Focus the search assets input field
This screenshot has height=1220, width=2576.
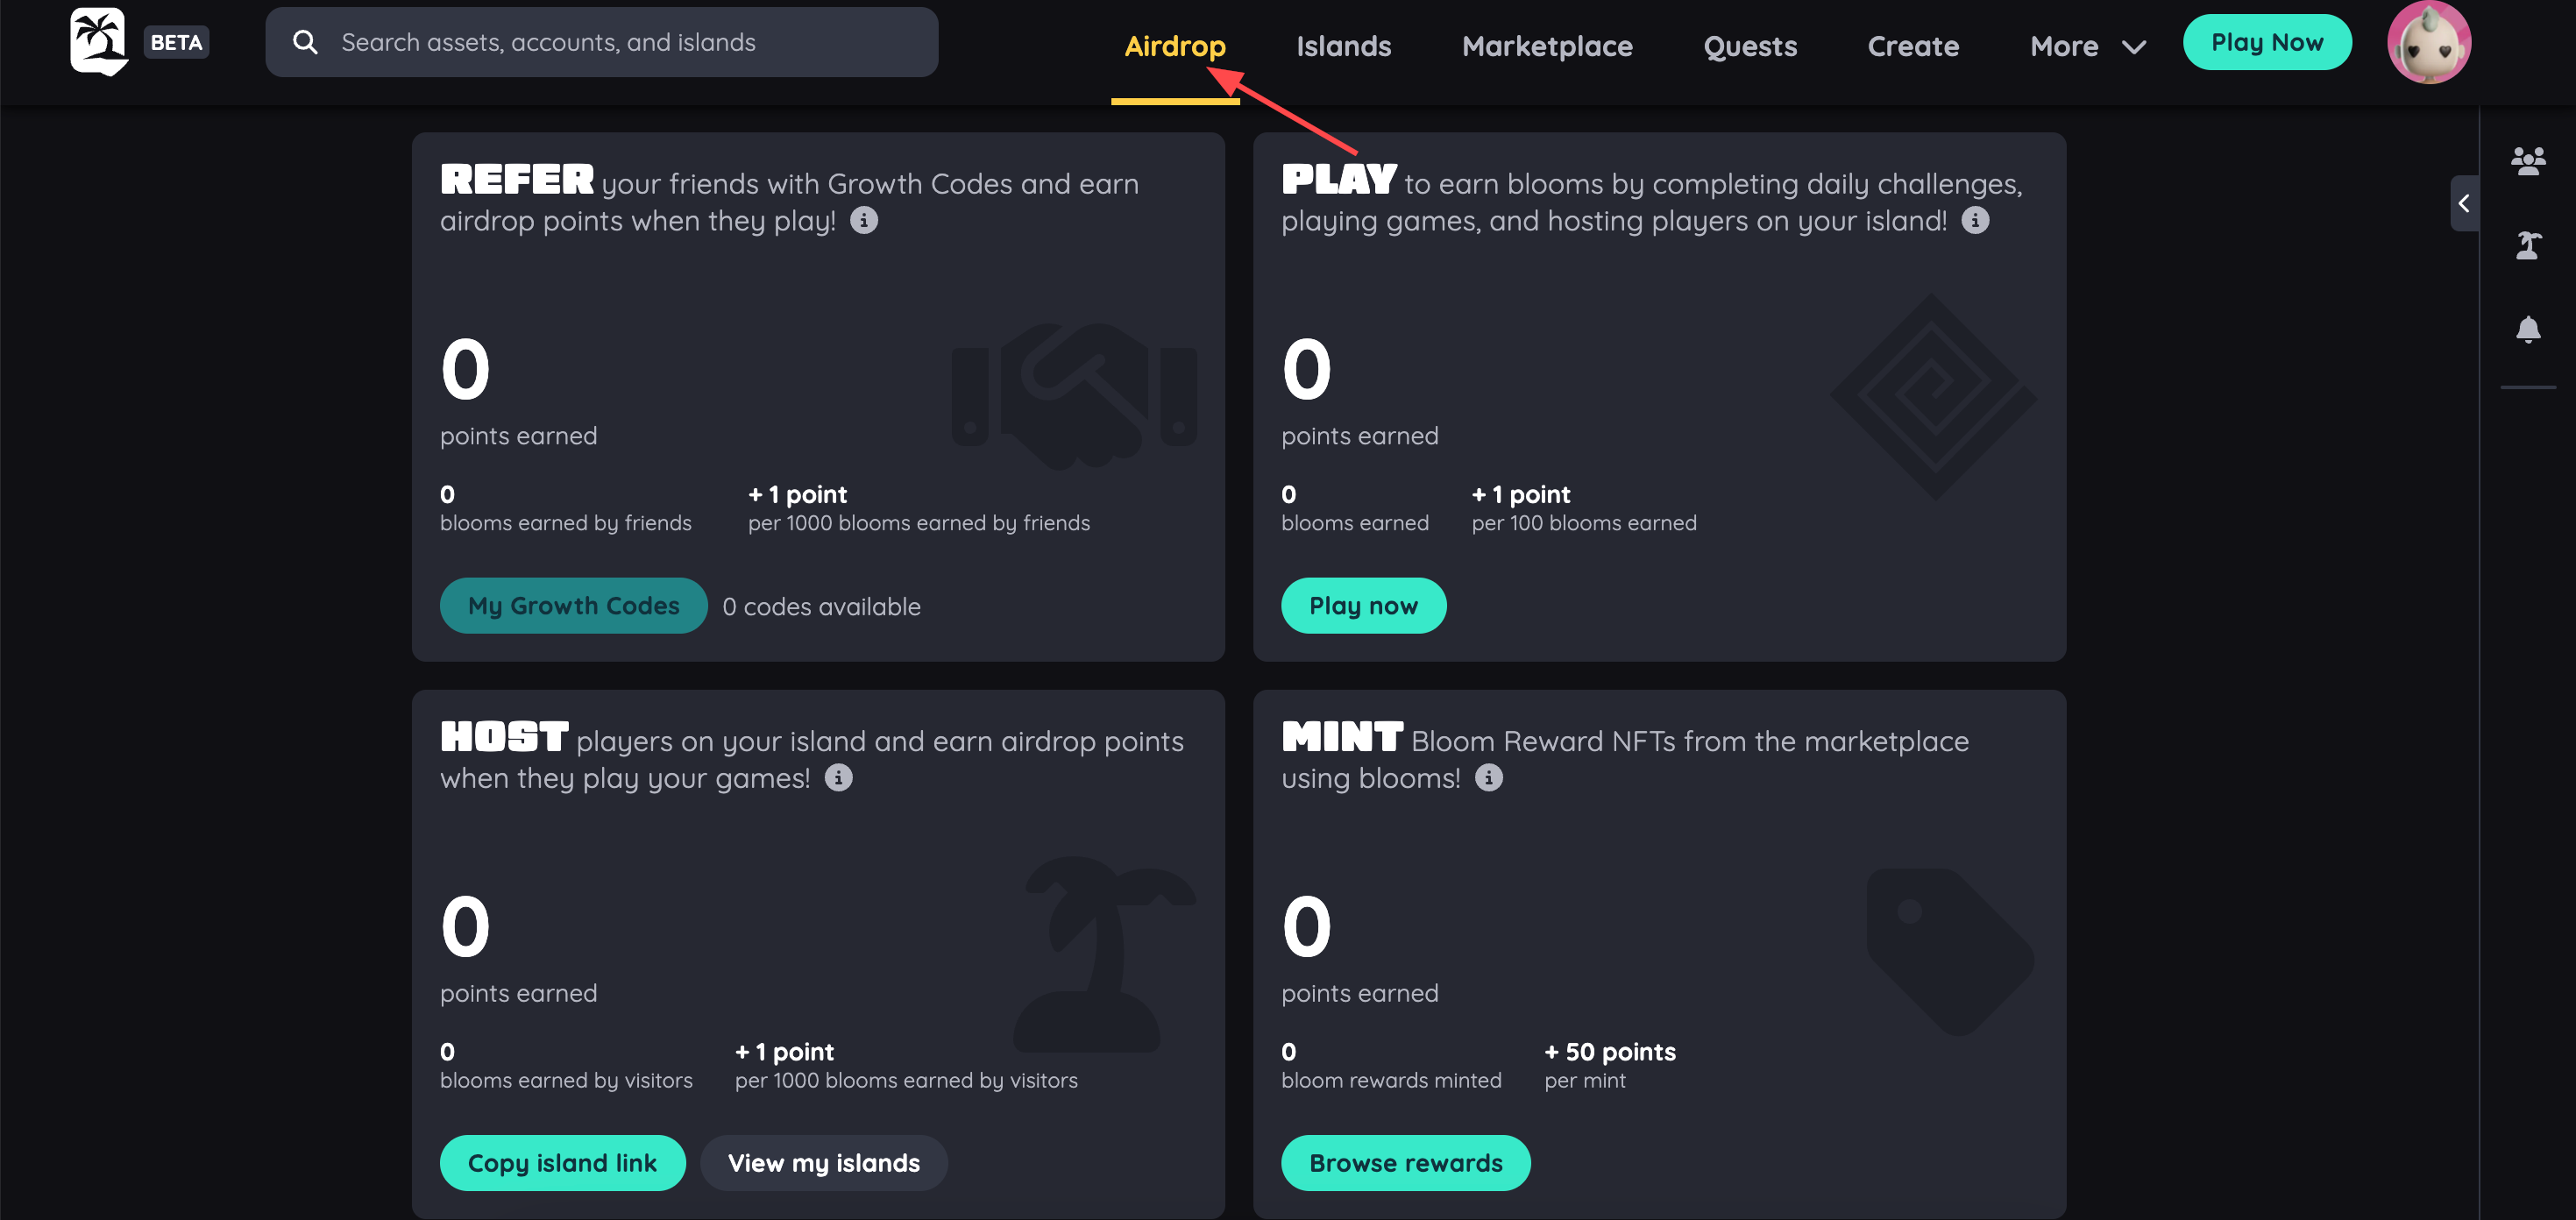tap(601, 42)
